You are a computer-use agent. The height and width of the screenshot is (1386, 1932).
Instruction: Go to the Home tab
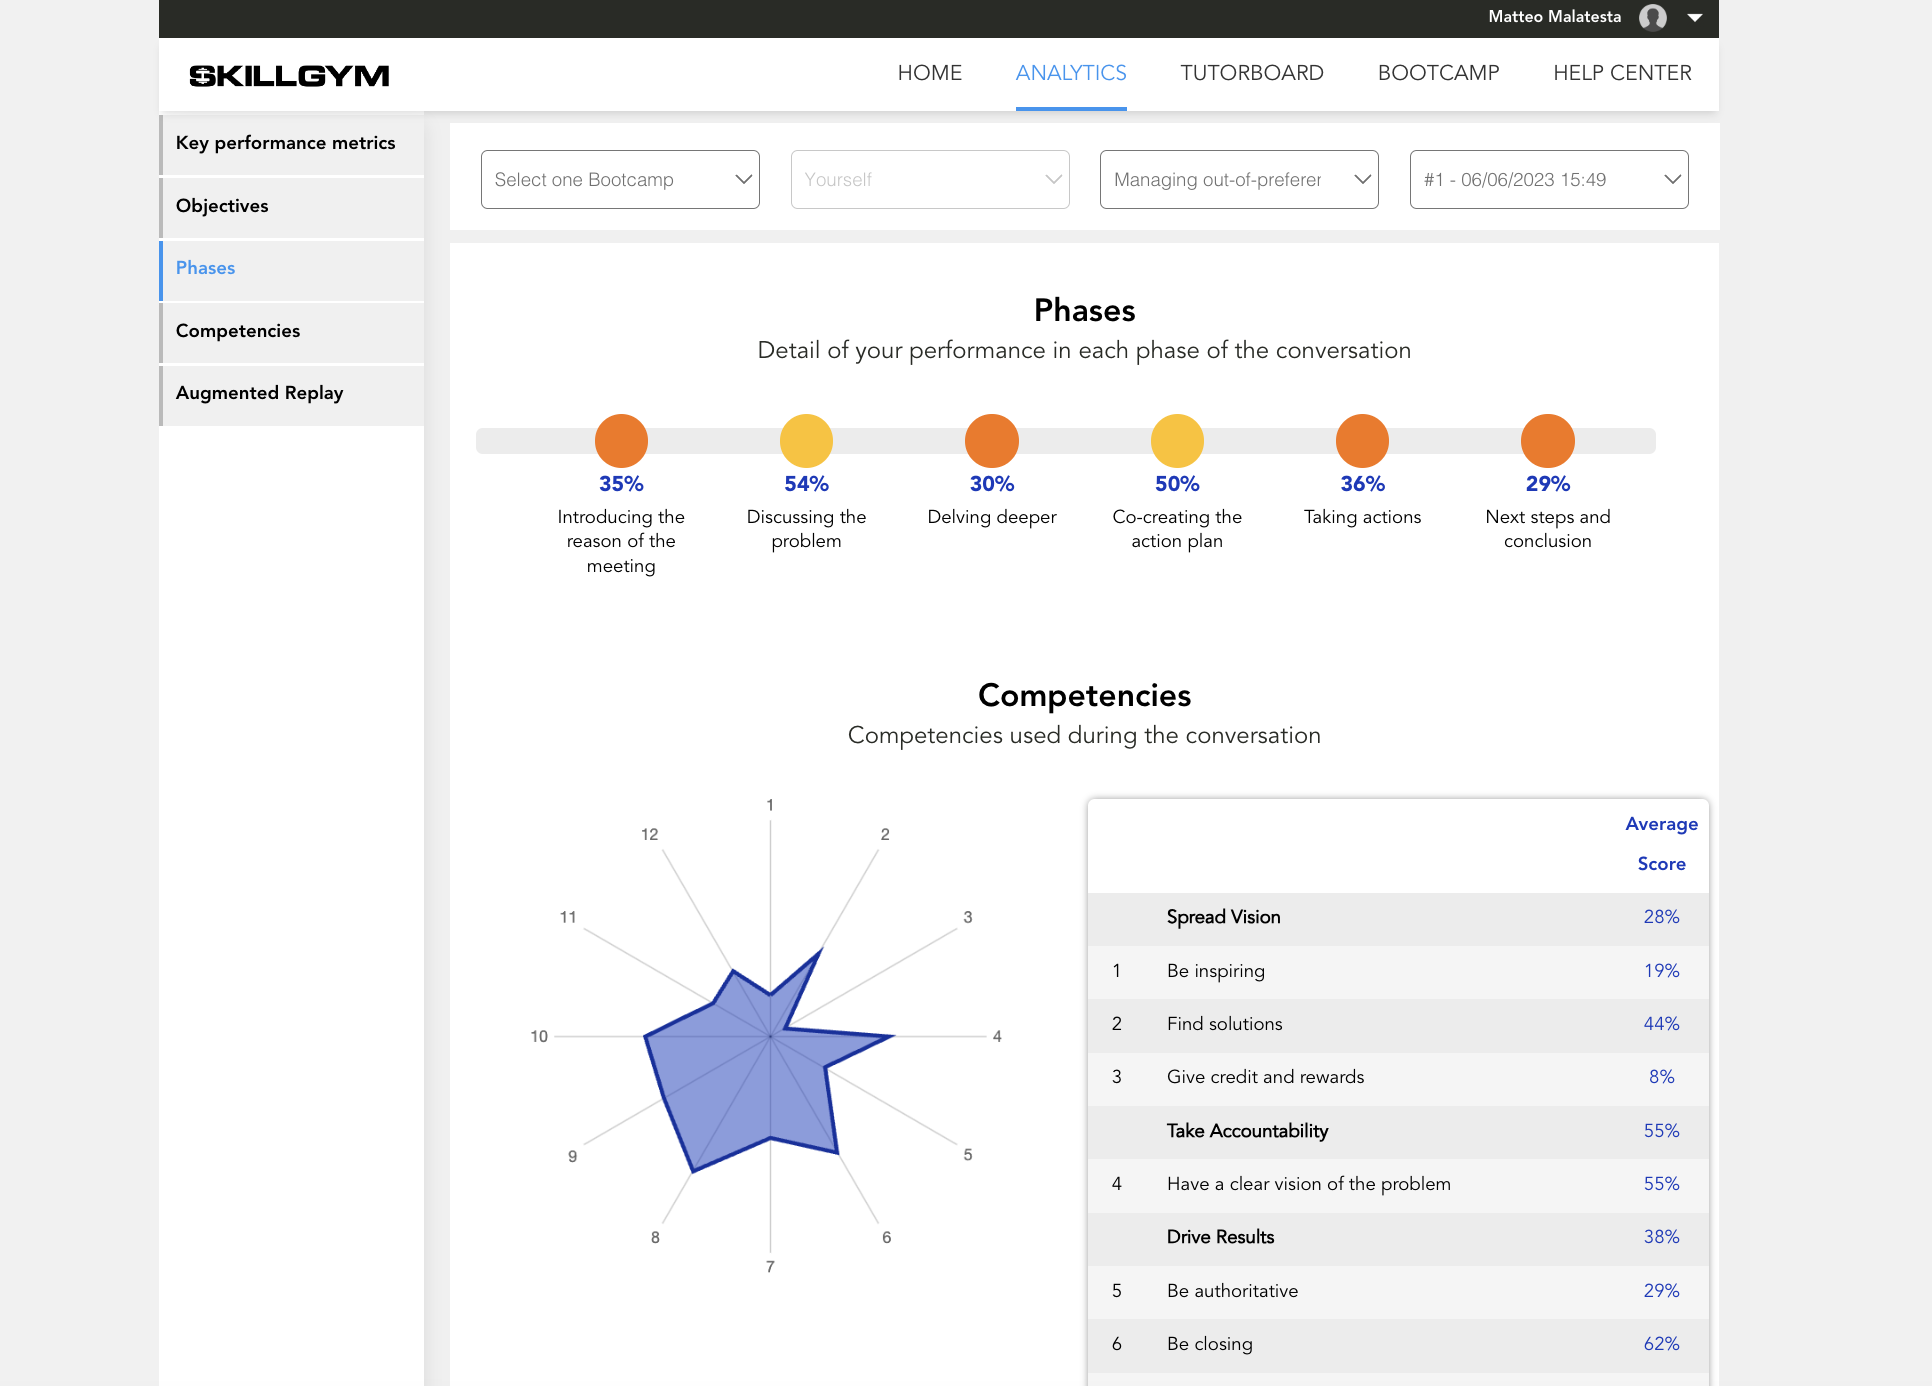pos(929,73)
